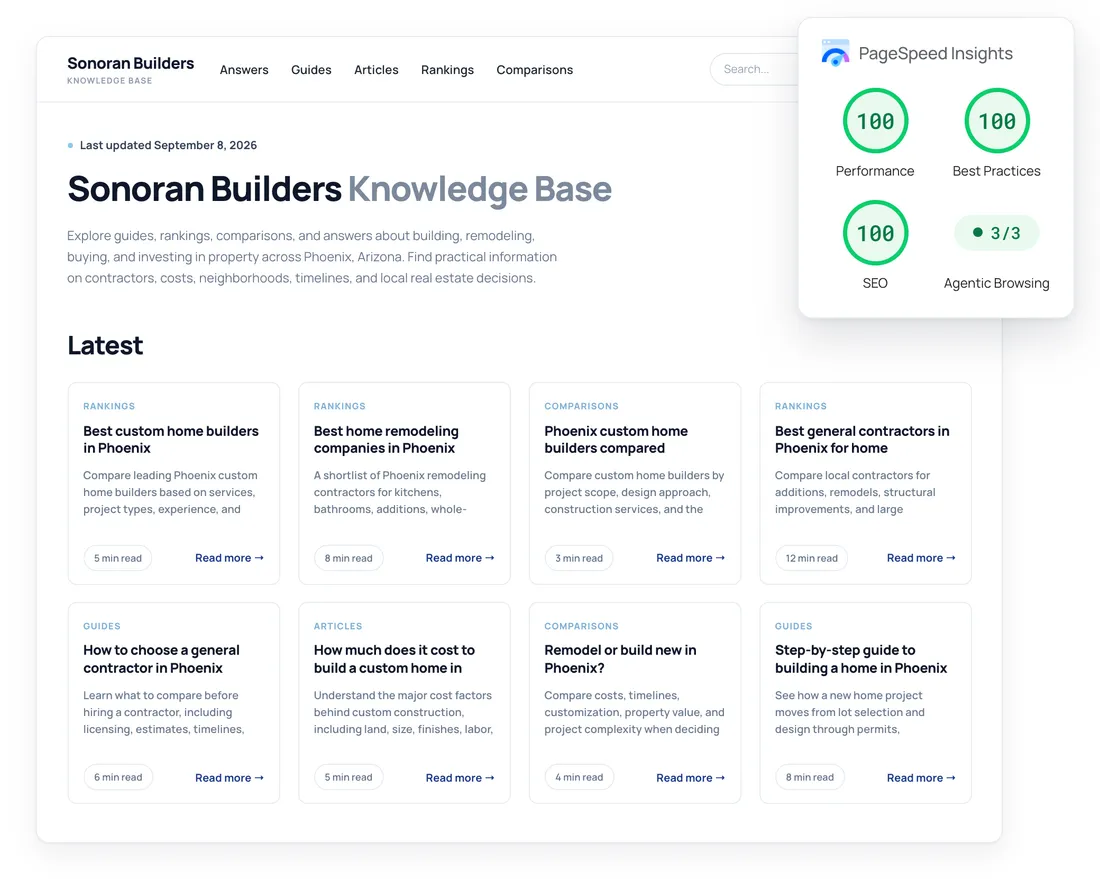This screenshot has width=1100, height=879.
Task: Click the 'PageSpeed Insights' title text
Action: coord(935,53)
